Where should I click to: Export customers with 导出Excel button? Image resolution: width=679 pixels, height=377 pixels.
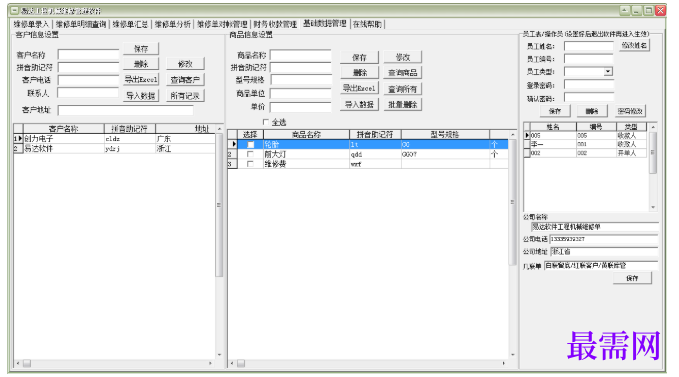click(x=141, y=79)
